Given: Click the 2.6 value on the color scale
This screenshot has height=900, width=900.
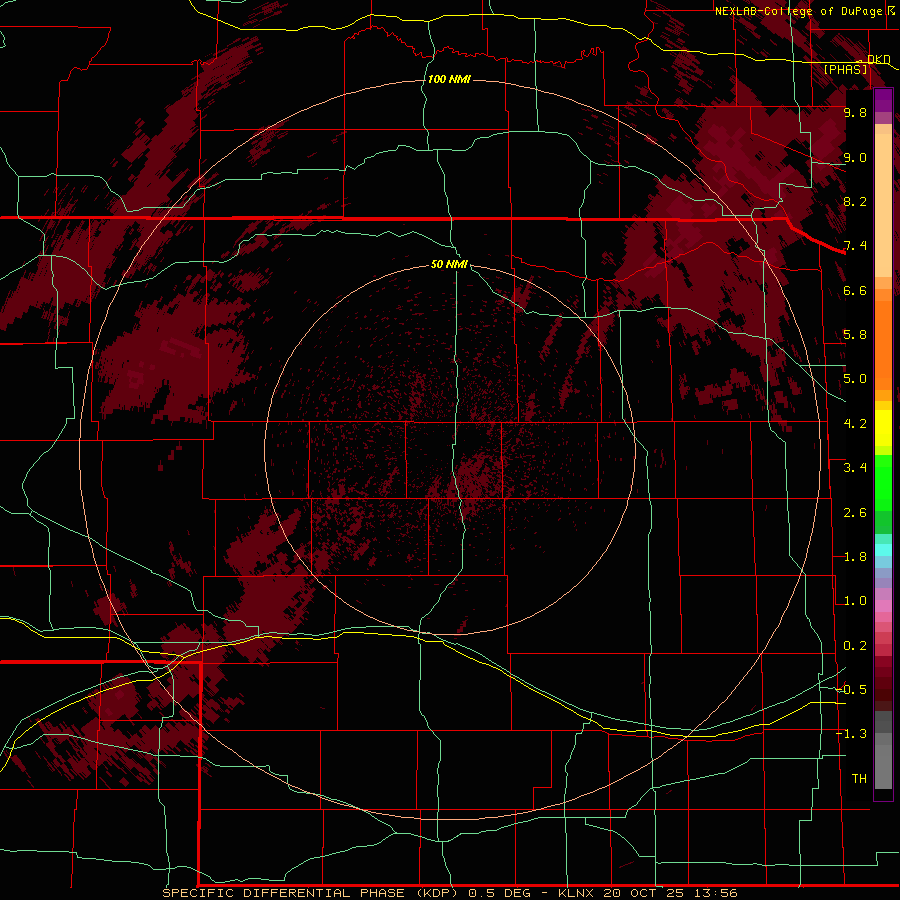Looking at the screenshot, I should (855, 512).
